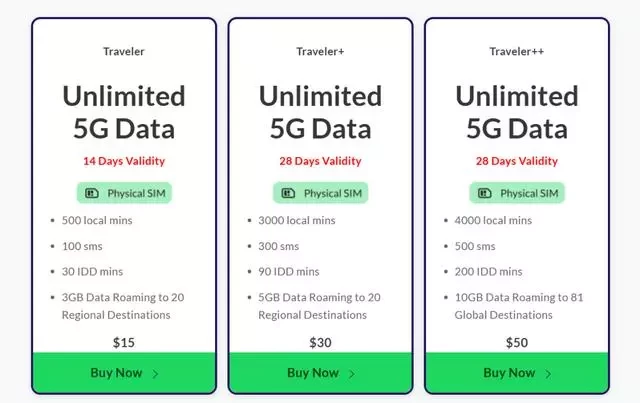Select Physical SIM badge on Traveler+ card
This screenshot has height=403, width=640.
(x=320, y=193)
